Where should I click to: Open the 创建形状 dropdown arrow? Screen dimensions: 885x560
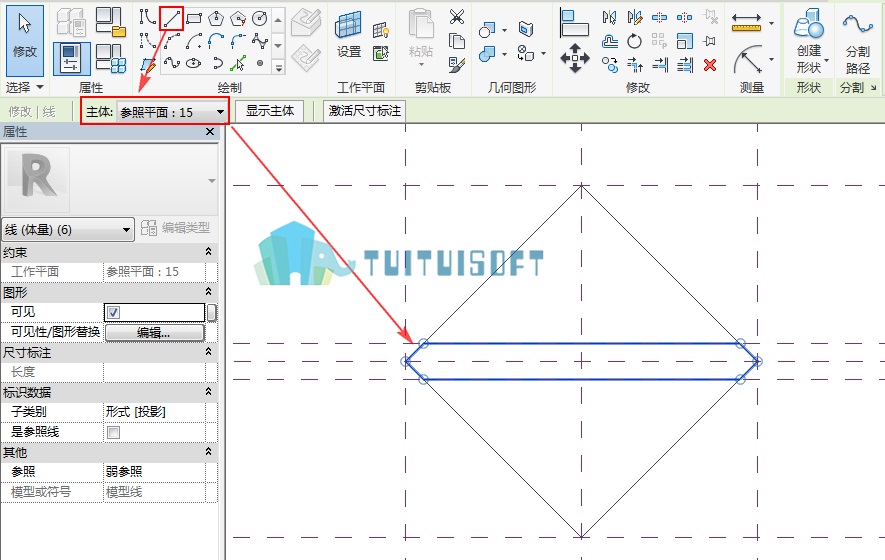tap(826, 59)
